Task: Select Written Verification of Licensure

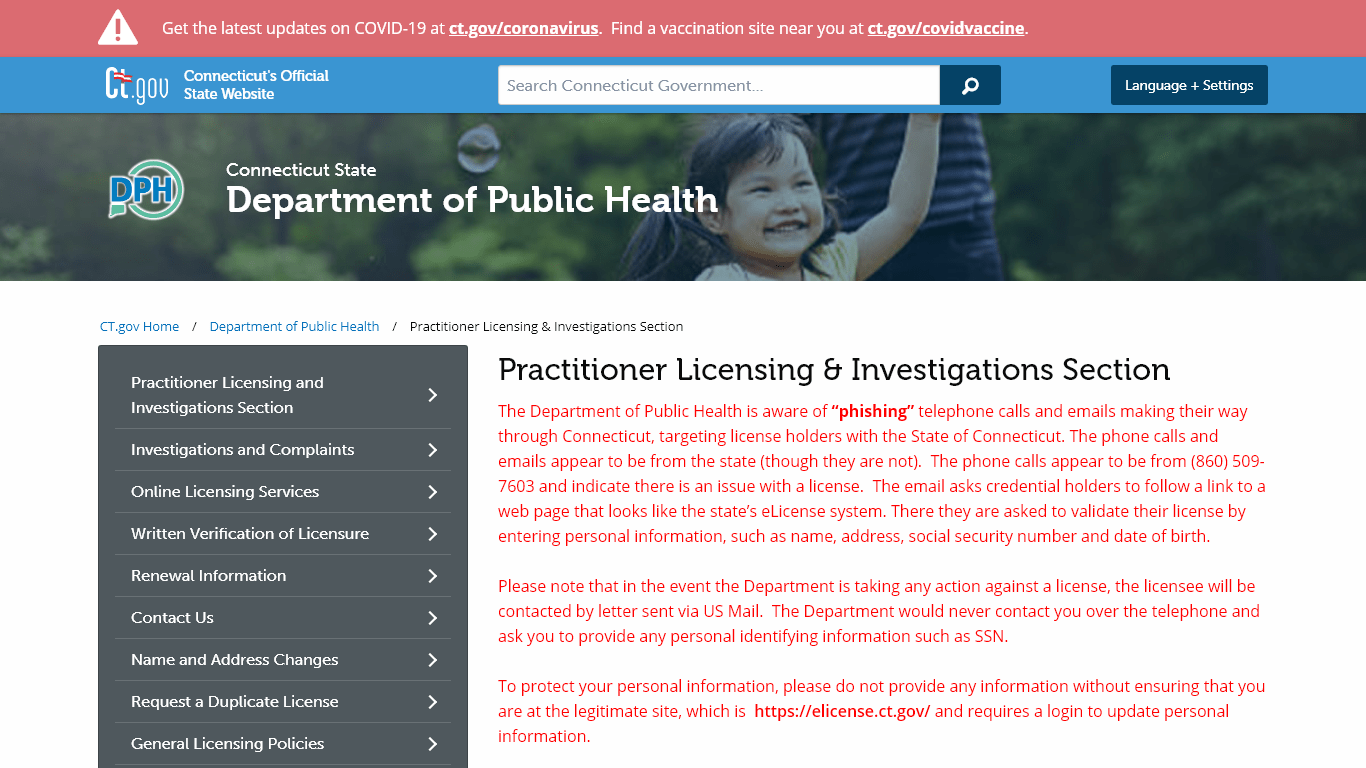Action: pos(250,533)
